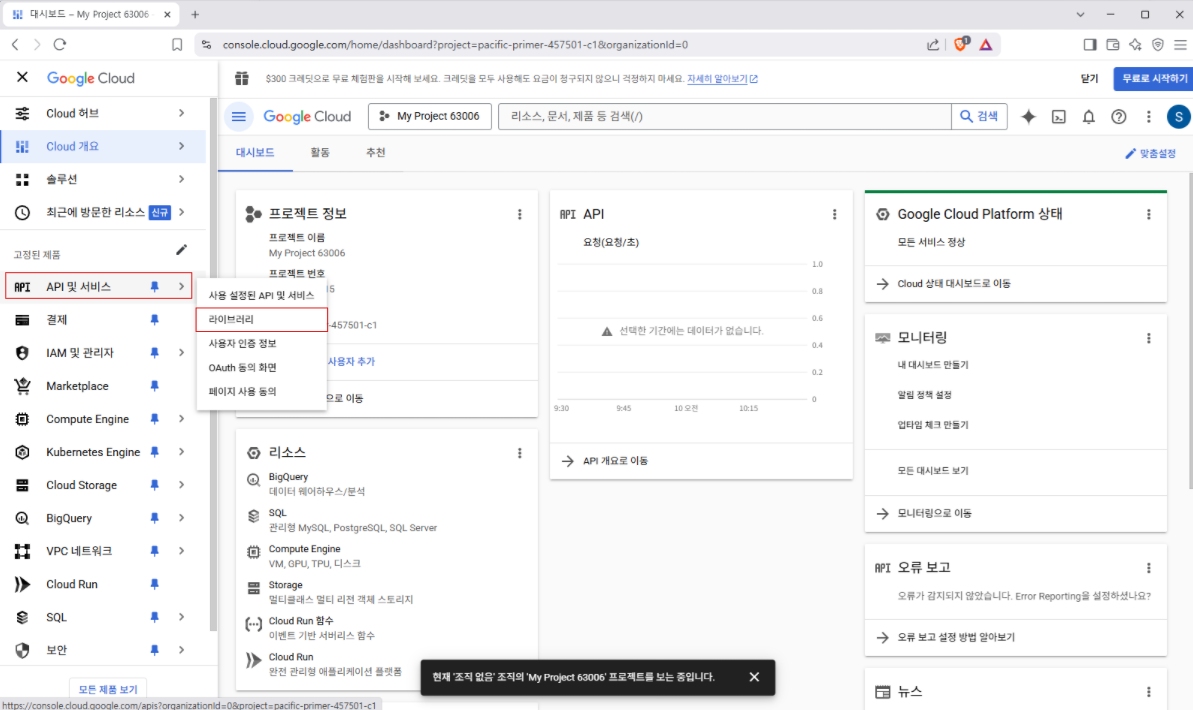Click the Kubernetes Engine hexagon icon
Viewport: 1193px width, 710px height.
pos(22,452)
